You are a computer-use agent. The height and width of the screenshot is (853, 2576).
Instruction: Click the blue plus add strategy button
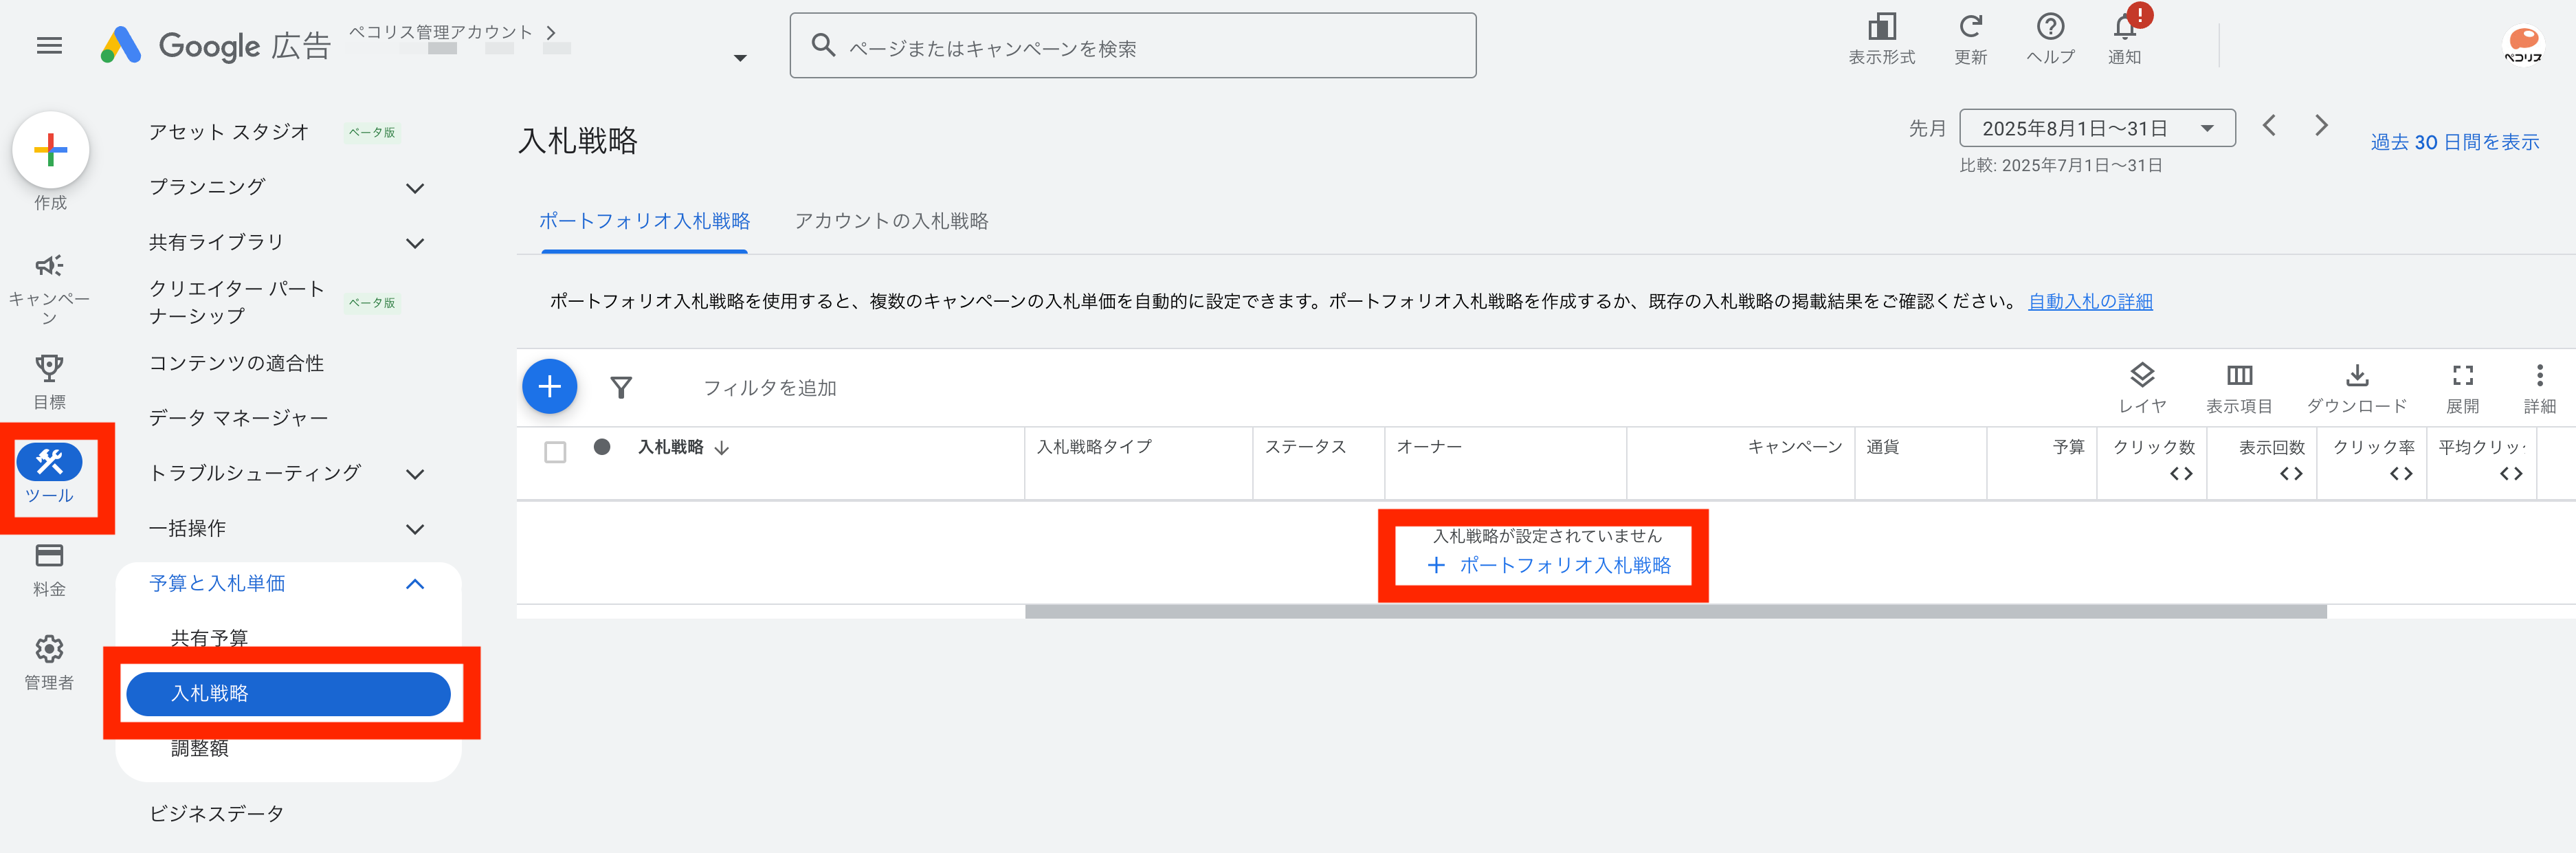549,387
